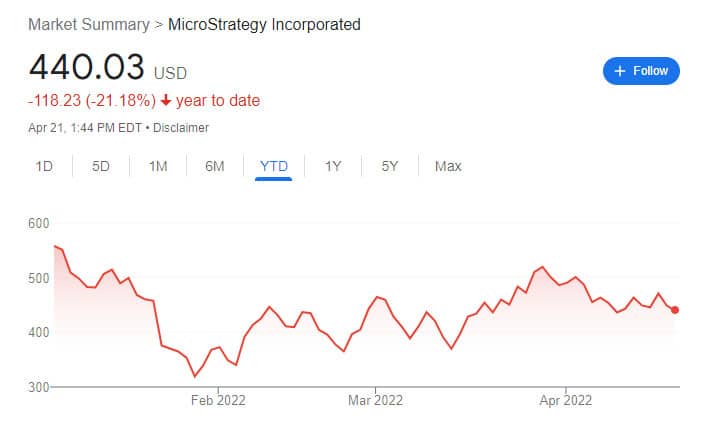Open the 5Y range tab
Image resolution: width=704 pixels, height=428 pixels.
pyautogui.click(x=390, y=166)
